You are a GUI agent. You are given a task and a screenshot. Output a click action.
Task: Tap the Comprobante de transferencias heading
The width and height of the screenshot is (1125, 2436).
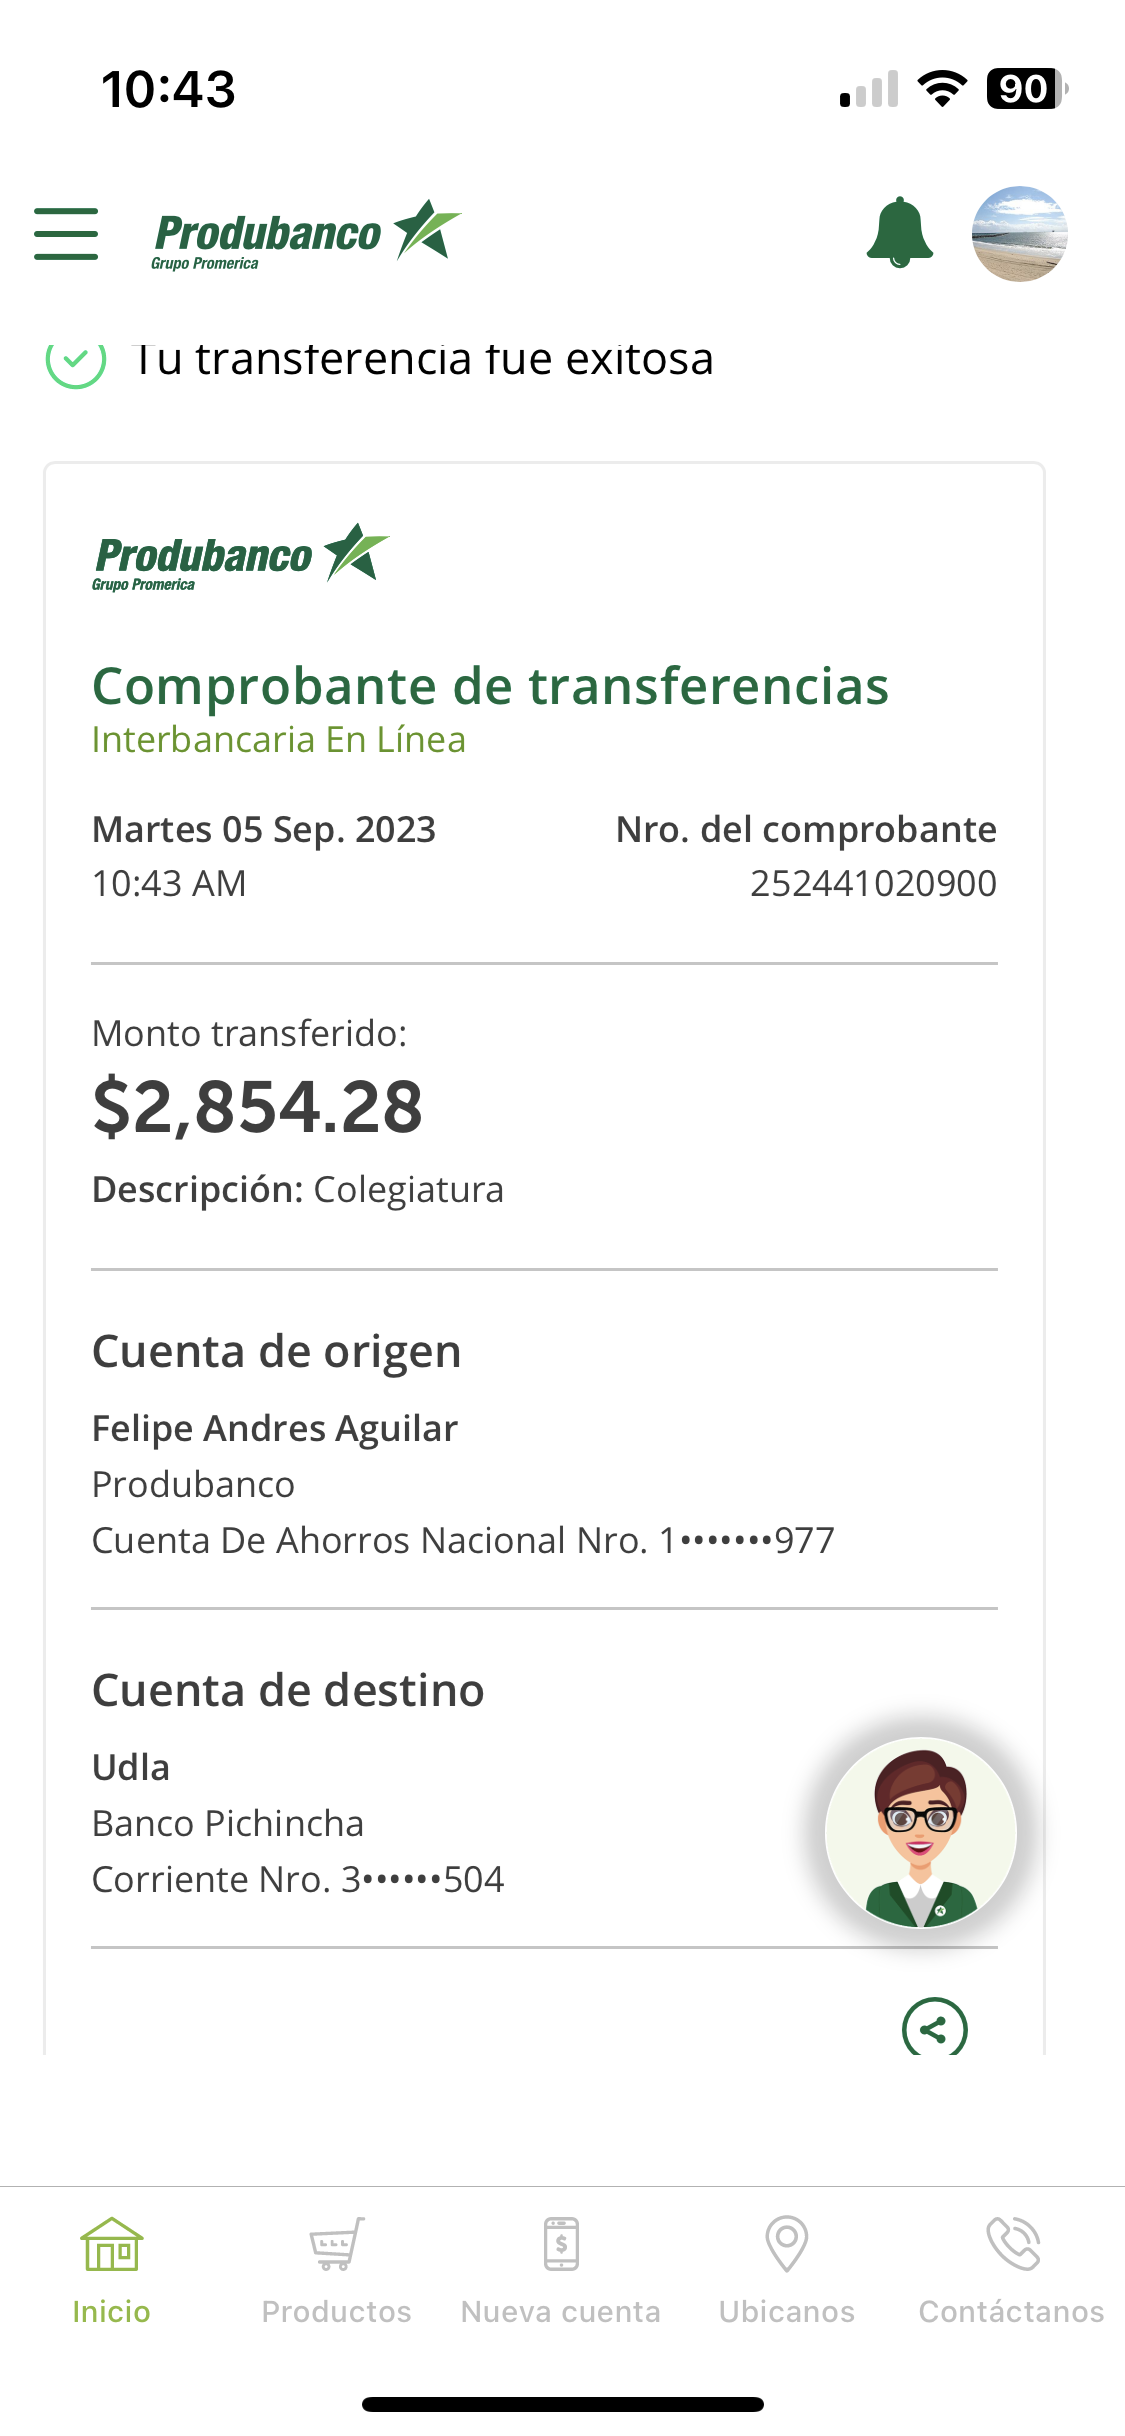[490, 687]
